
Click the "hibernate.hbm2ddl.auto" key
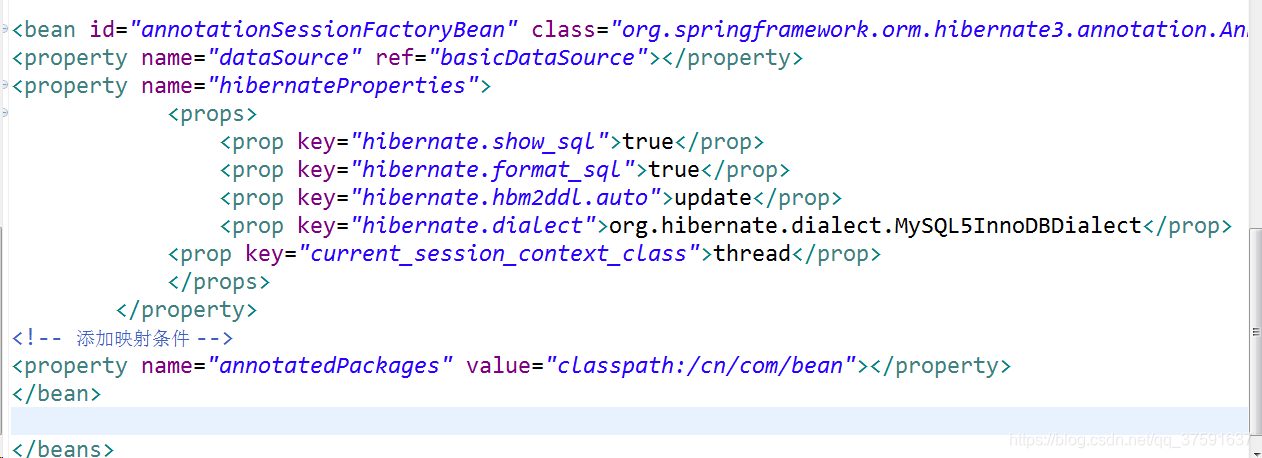[x=505, y=198]
